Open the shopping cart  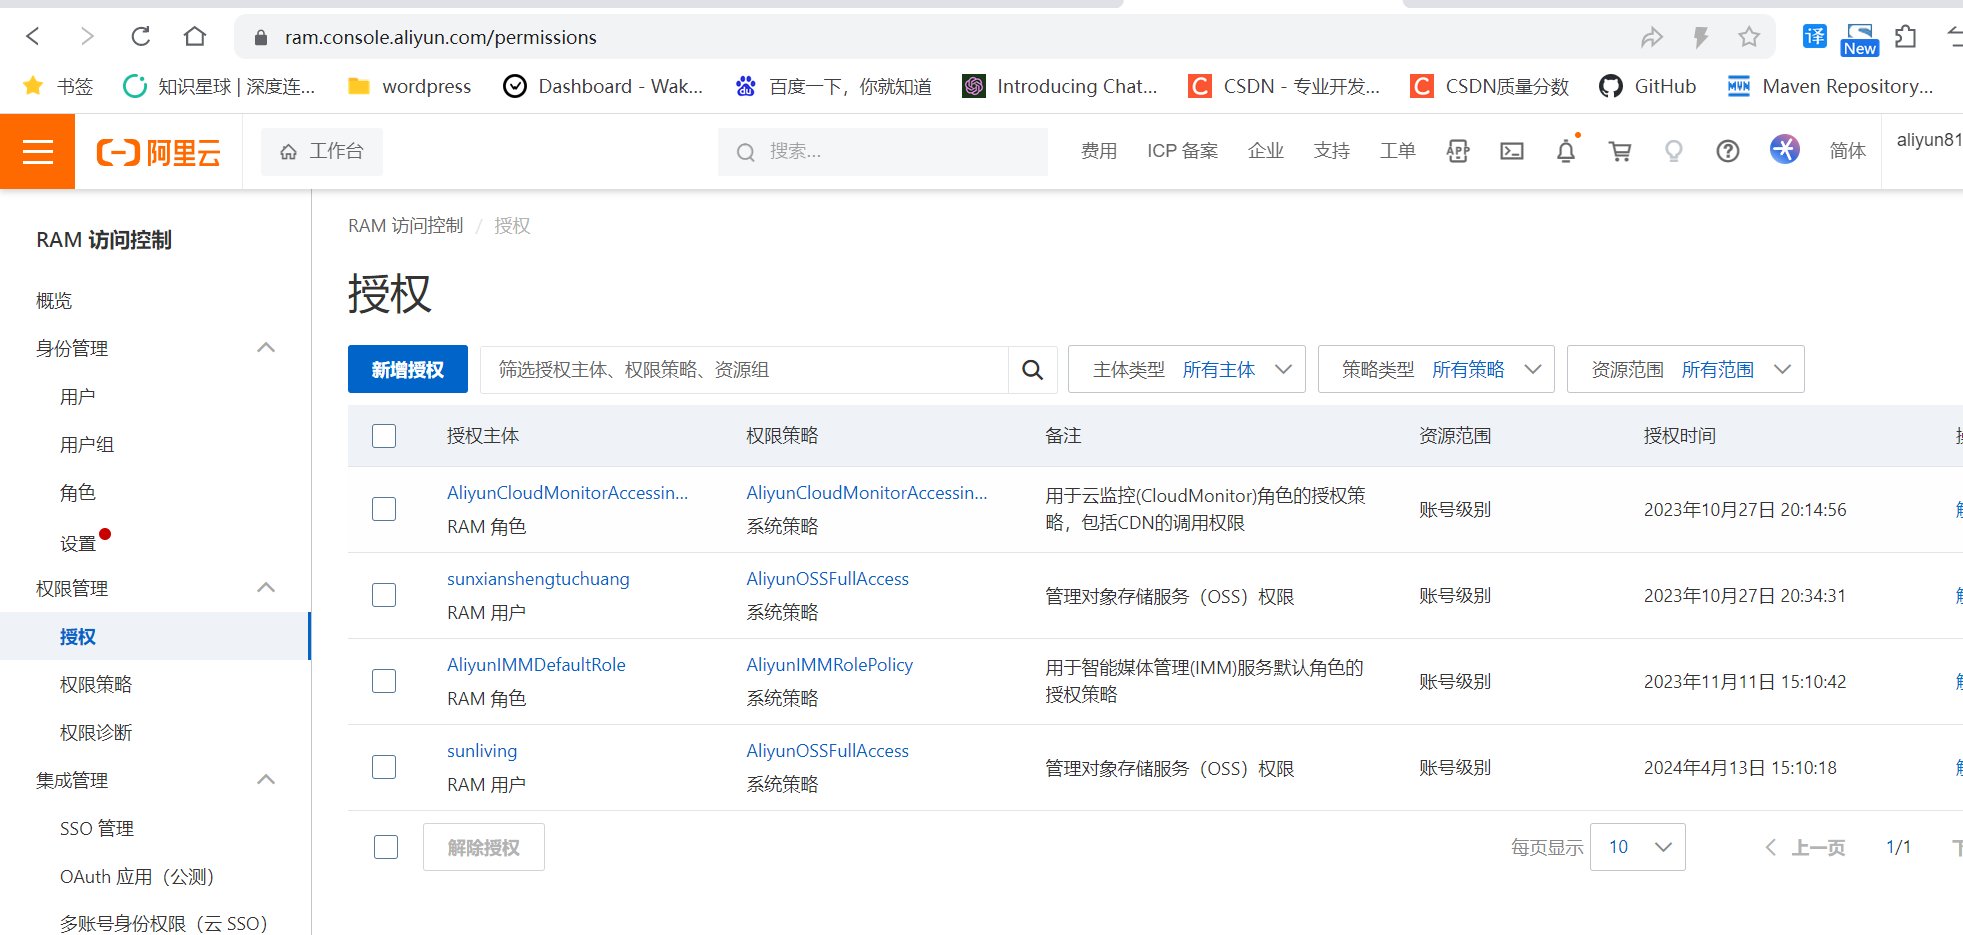(x=1620, y=151)
